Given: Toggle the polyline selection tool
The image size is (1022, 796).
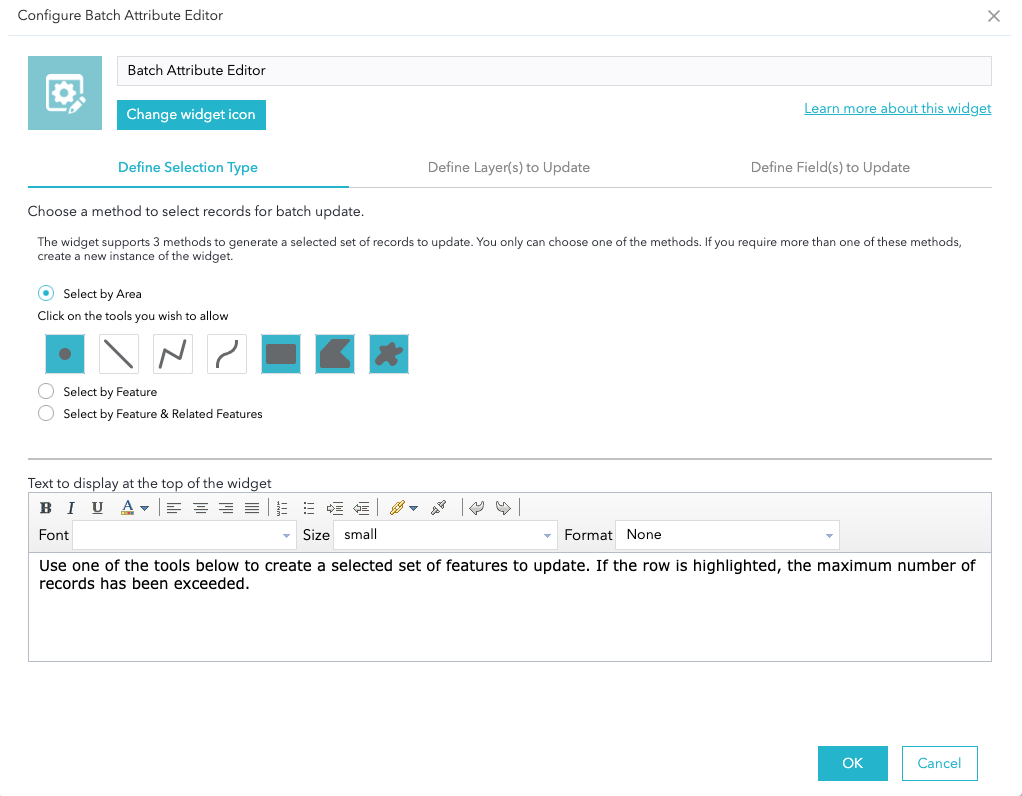Looking at the screenshot, I should click(x=173, y=354).
